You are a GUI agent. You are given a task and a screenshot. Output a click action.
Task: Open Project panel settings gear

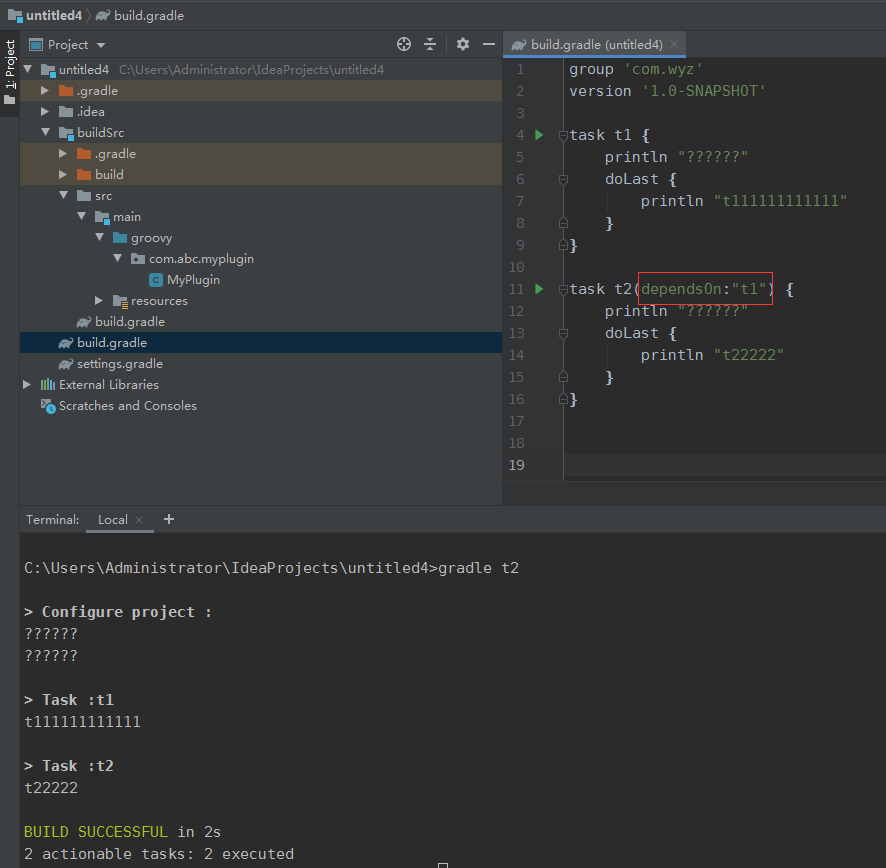[462, 44]
